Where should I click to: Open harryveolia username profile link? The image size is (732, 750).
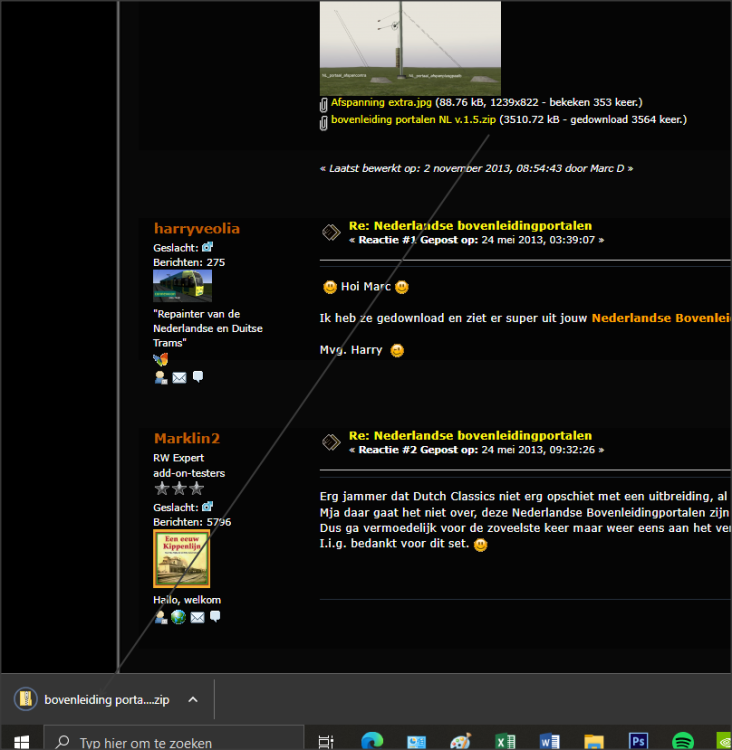pyautogui.click(x=197, y=229)
